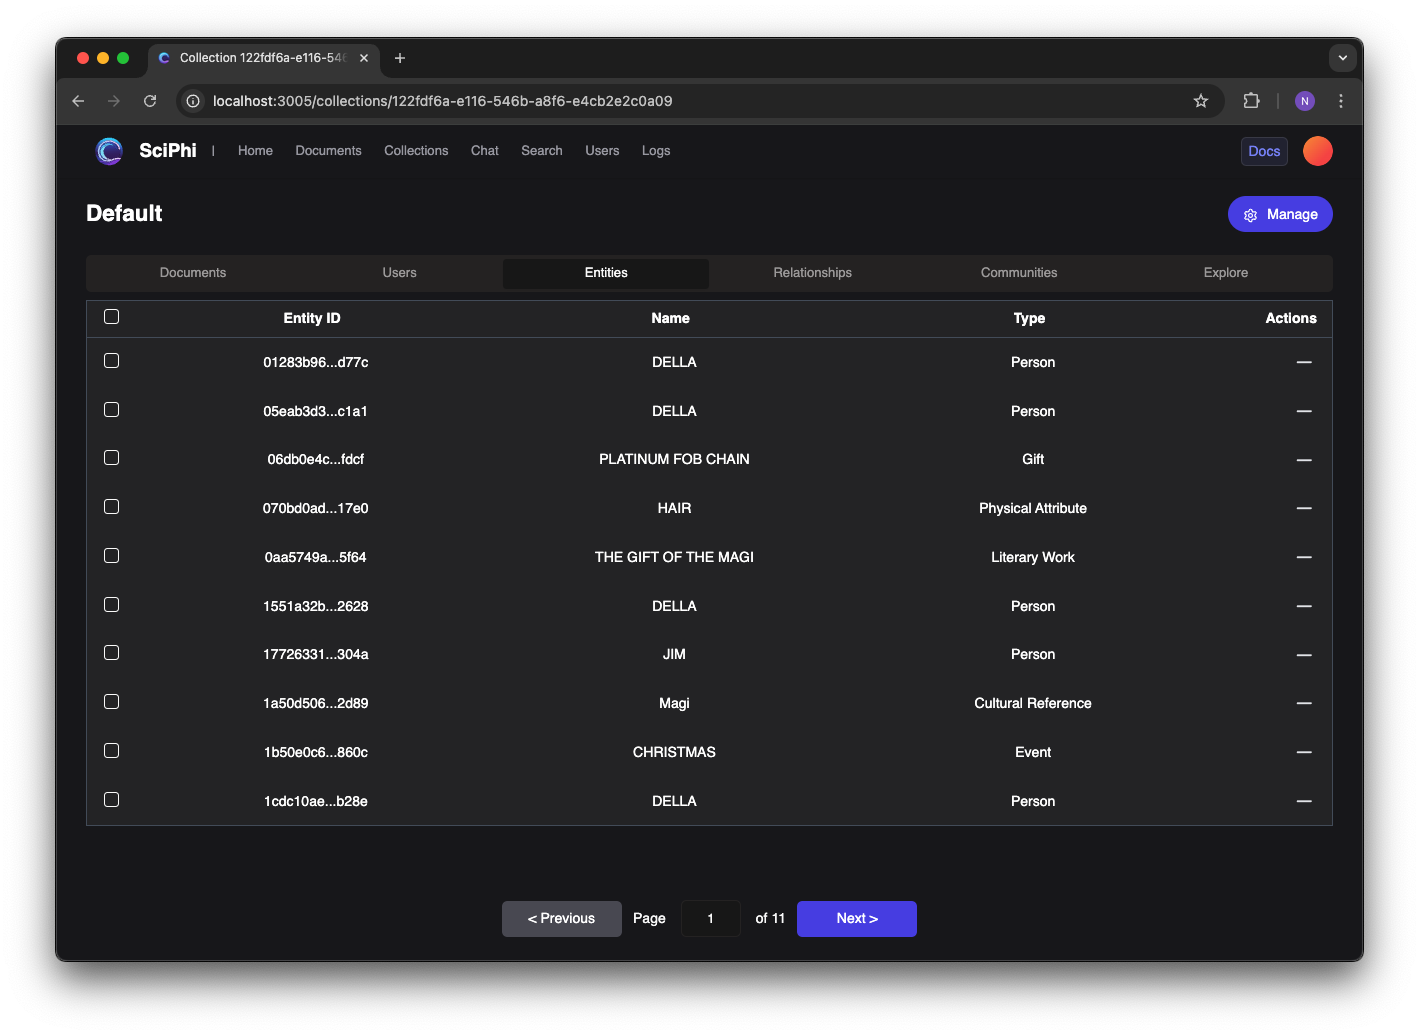Open actions dash for JIM row
The width and height of the screenshot is (1419, 1035).
click(1304, 655)
